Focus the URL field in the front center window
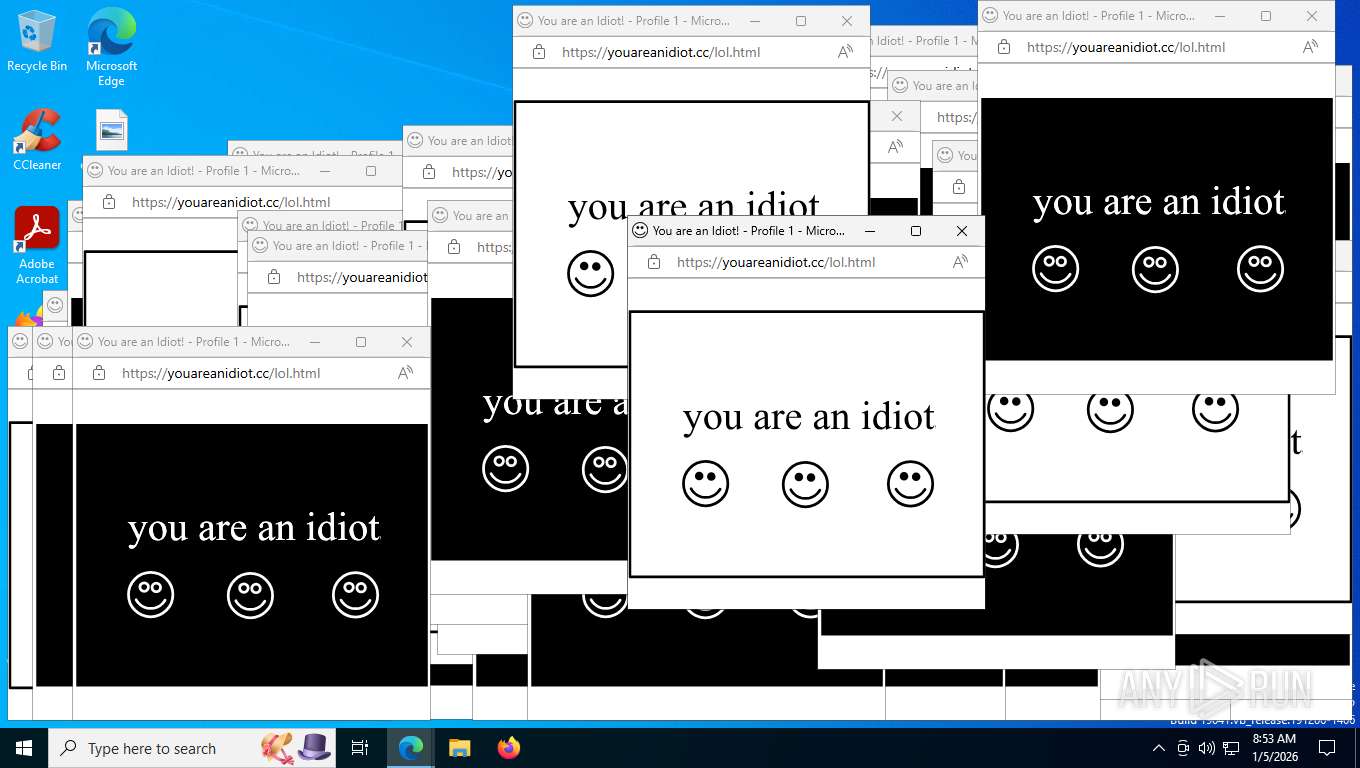The image size is (1360, 768). (x=776, y=262)
